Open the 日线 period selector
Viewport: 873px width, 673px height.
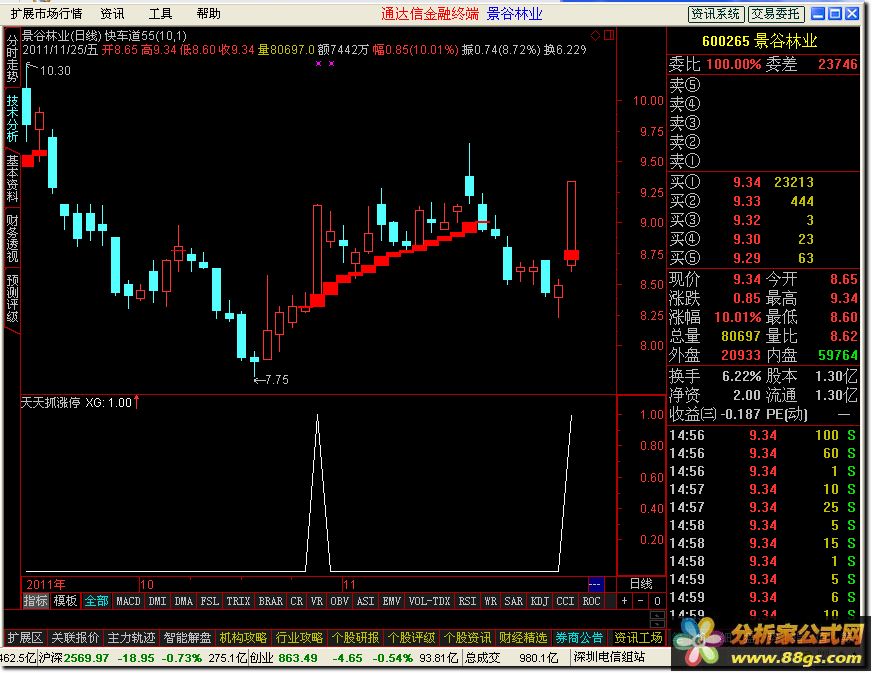(641, 584)
